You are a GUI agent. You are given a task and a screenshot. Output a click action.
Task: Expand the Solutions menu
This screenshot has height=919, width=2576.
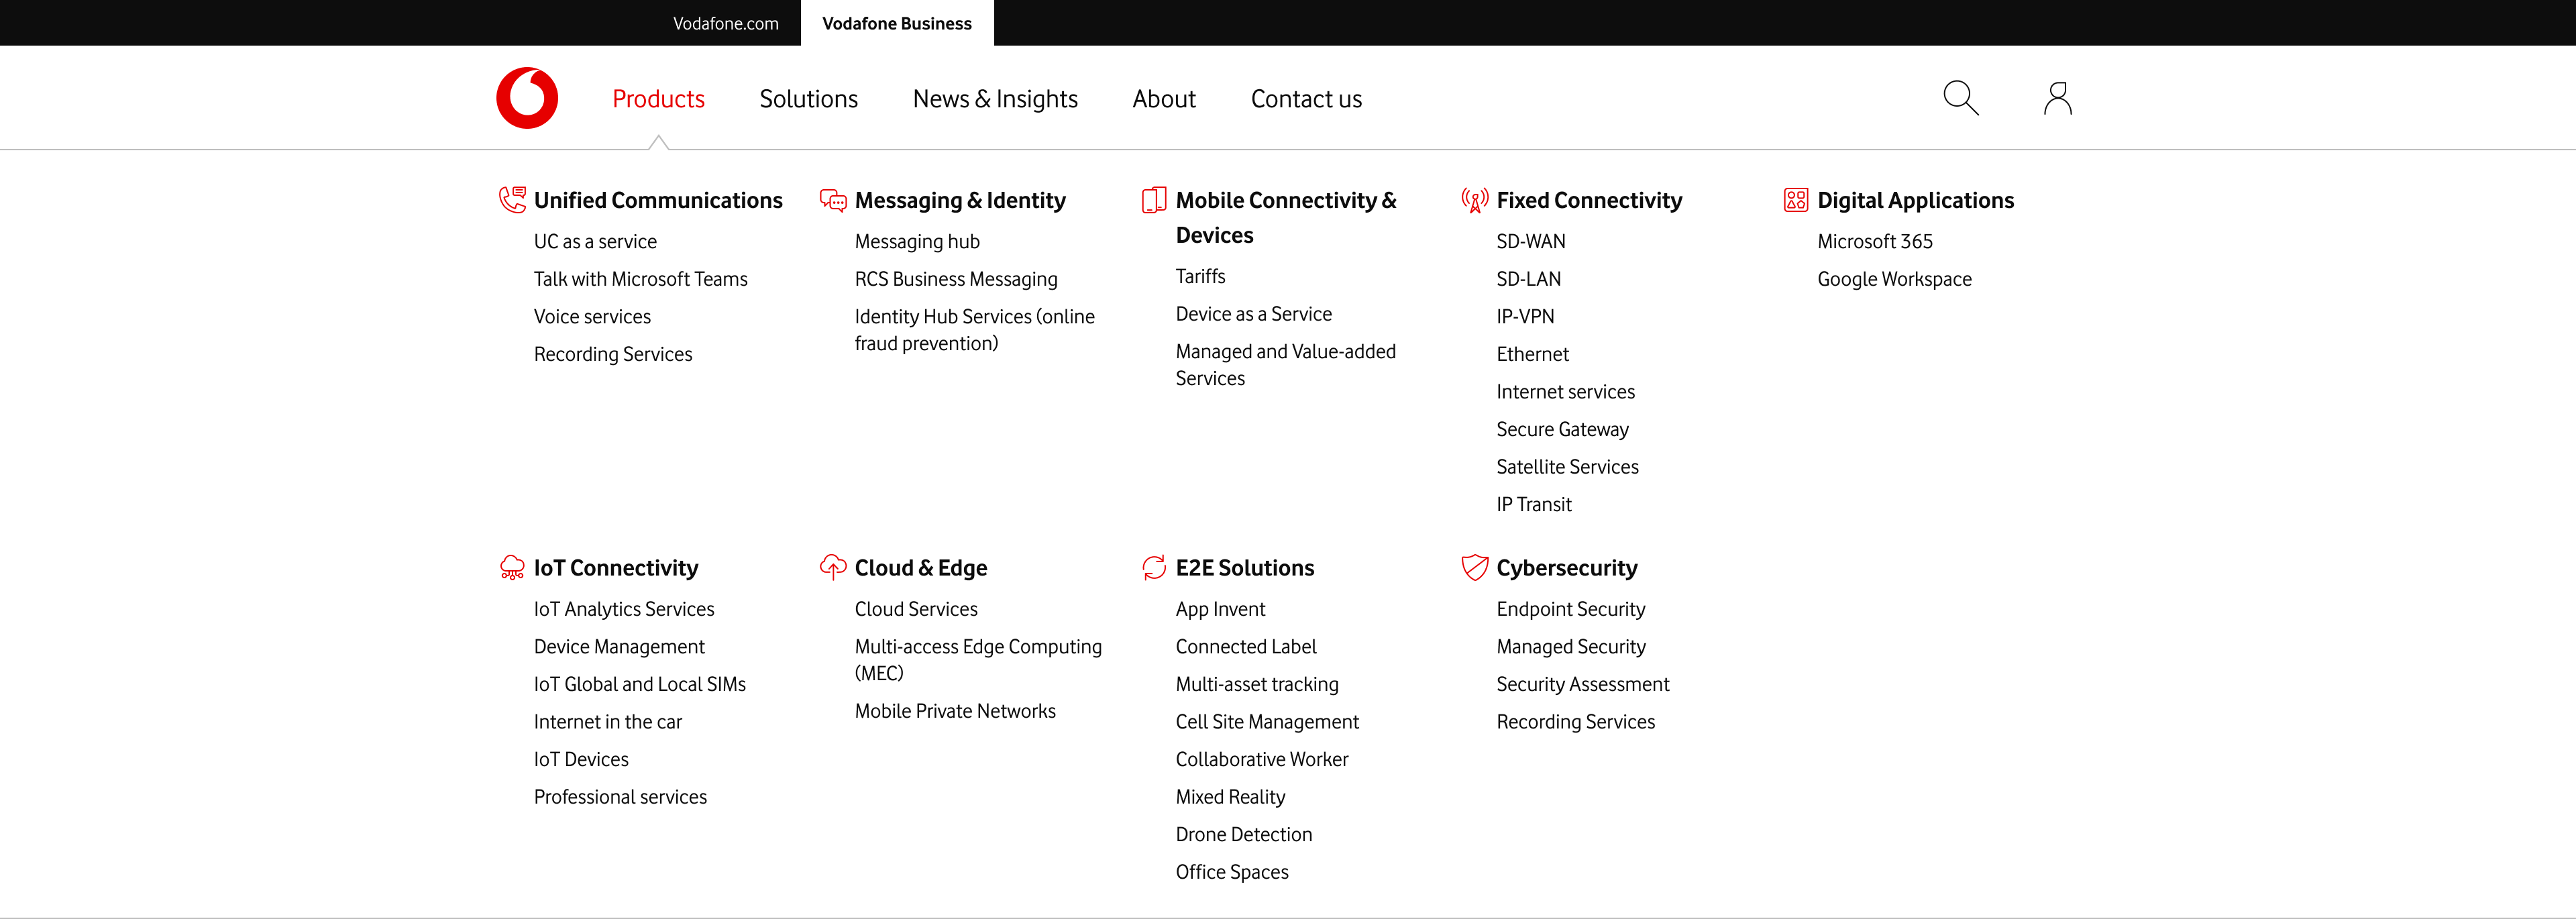point(808,99)
